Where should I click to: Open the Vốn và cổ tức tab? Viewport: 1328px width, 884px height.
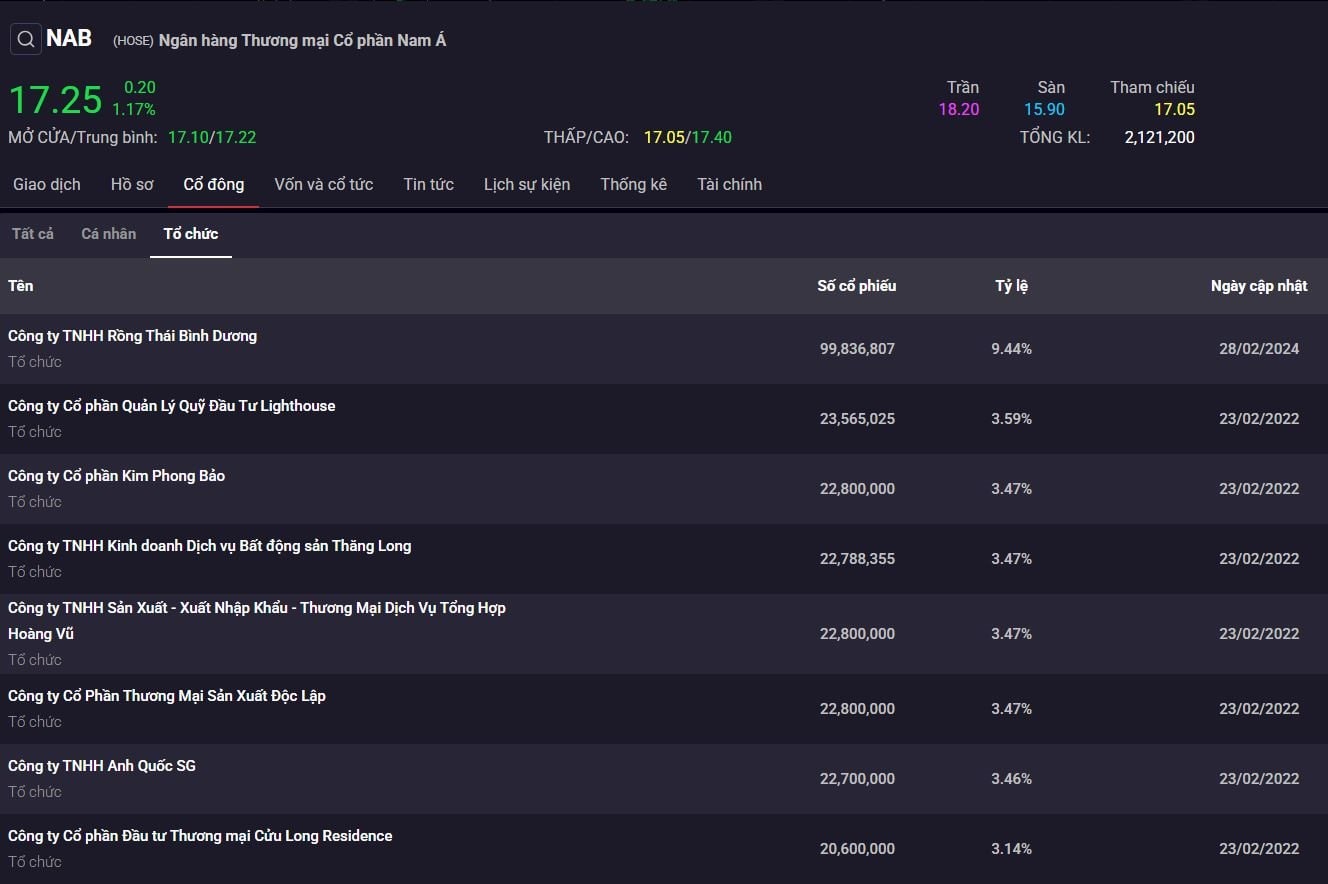click(323, 184)
